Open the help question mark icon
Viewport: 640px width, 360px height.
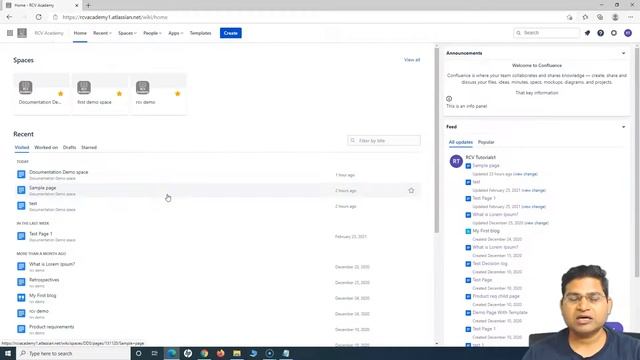click(600, 33)
